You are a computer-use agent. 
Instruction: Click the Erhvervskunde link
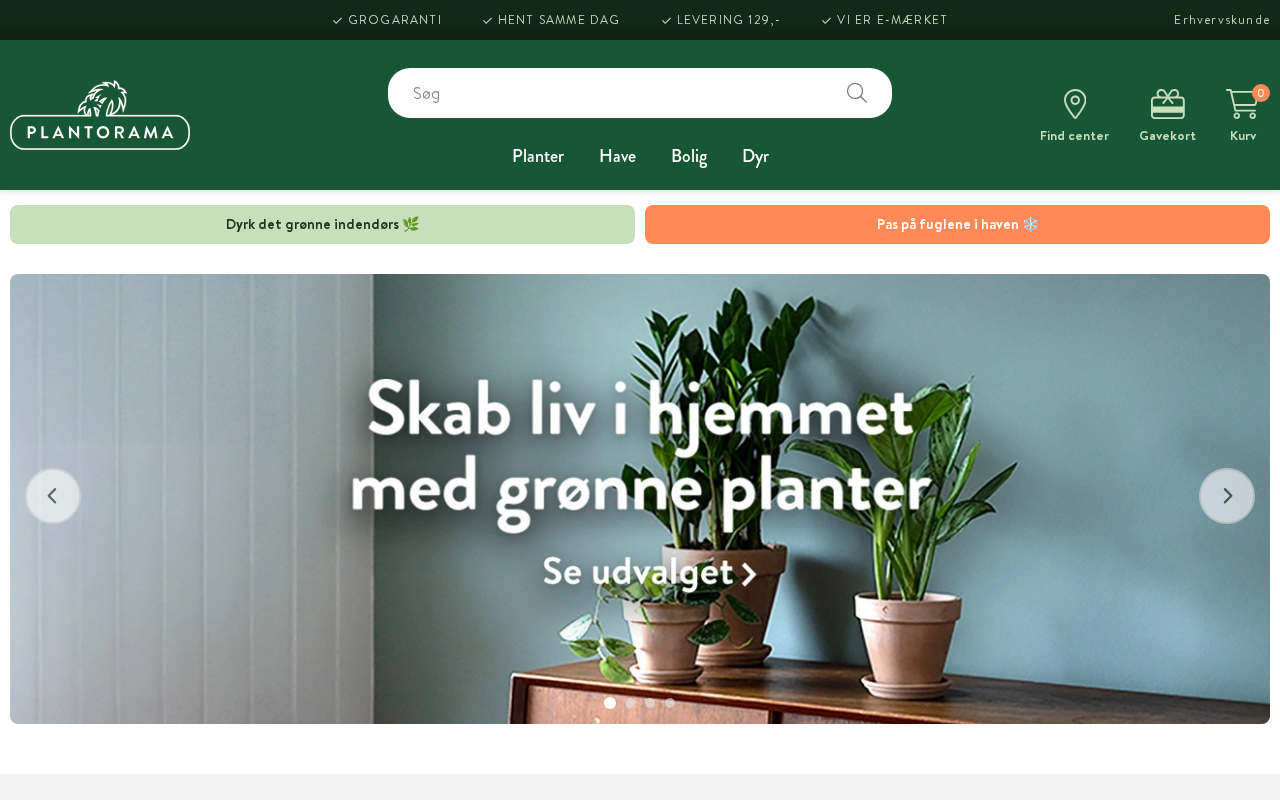point(1222,20)
